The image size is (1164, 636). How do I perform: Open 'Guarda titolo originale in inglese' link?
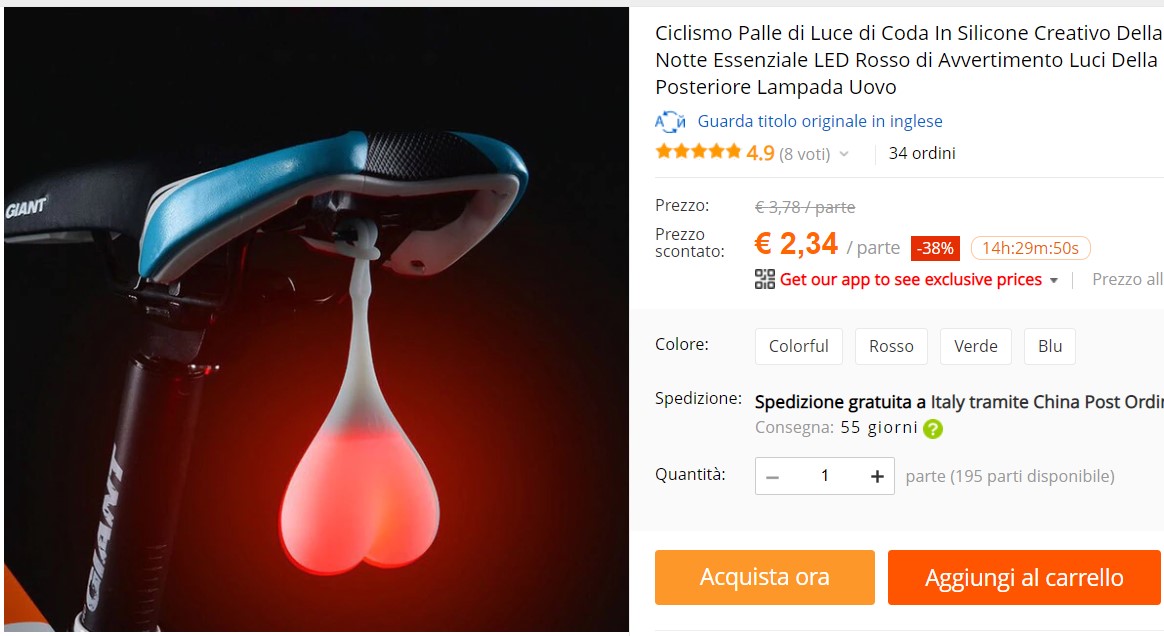pos(820,121)
